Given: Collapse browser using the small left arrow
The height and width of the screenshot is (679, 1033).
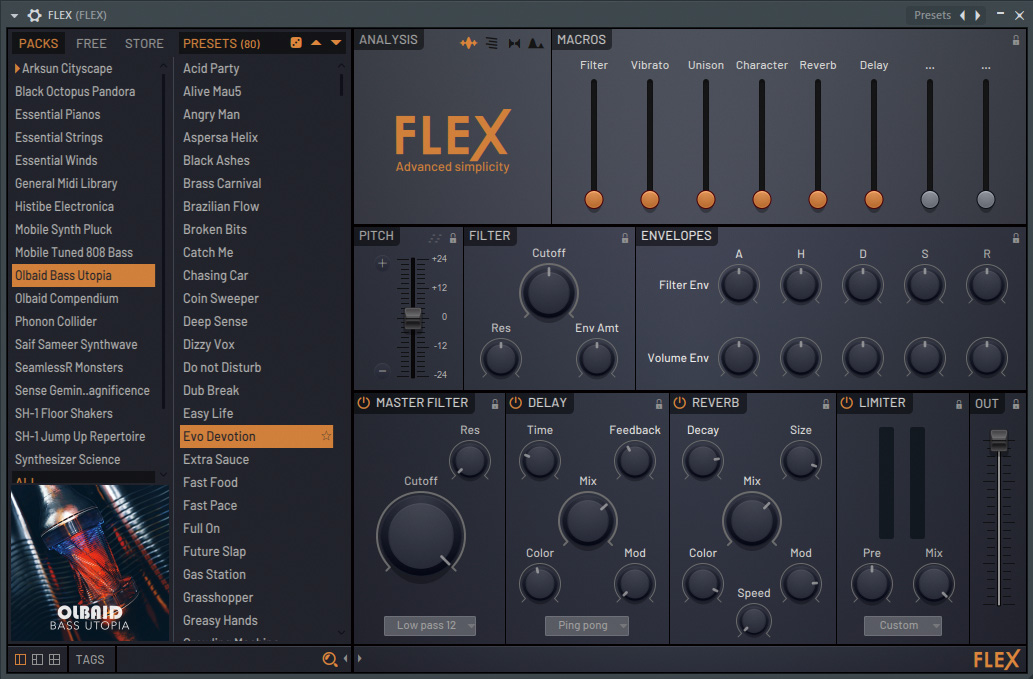Looking at the screenshot, I should click(345, 659).
